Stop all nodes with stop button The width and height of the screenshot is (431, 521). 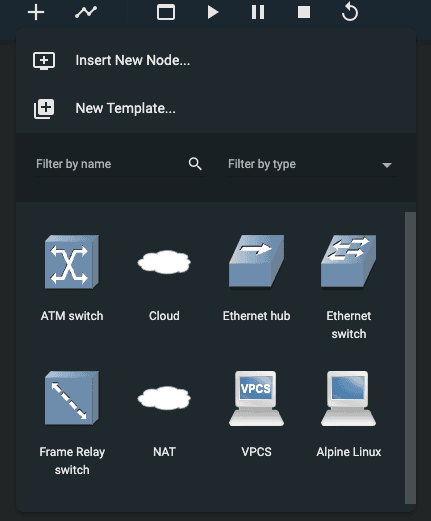tap(304, 12)
